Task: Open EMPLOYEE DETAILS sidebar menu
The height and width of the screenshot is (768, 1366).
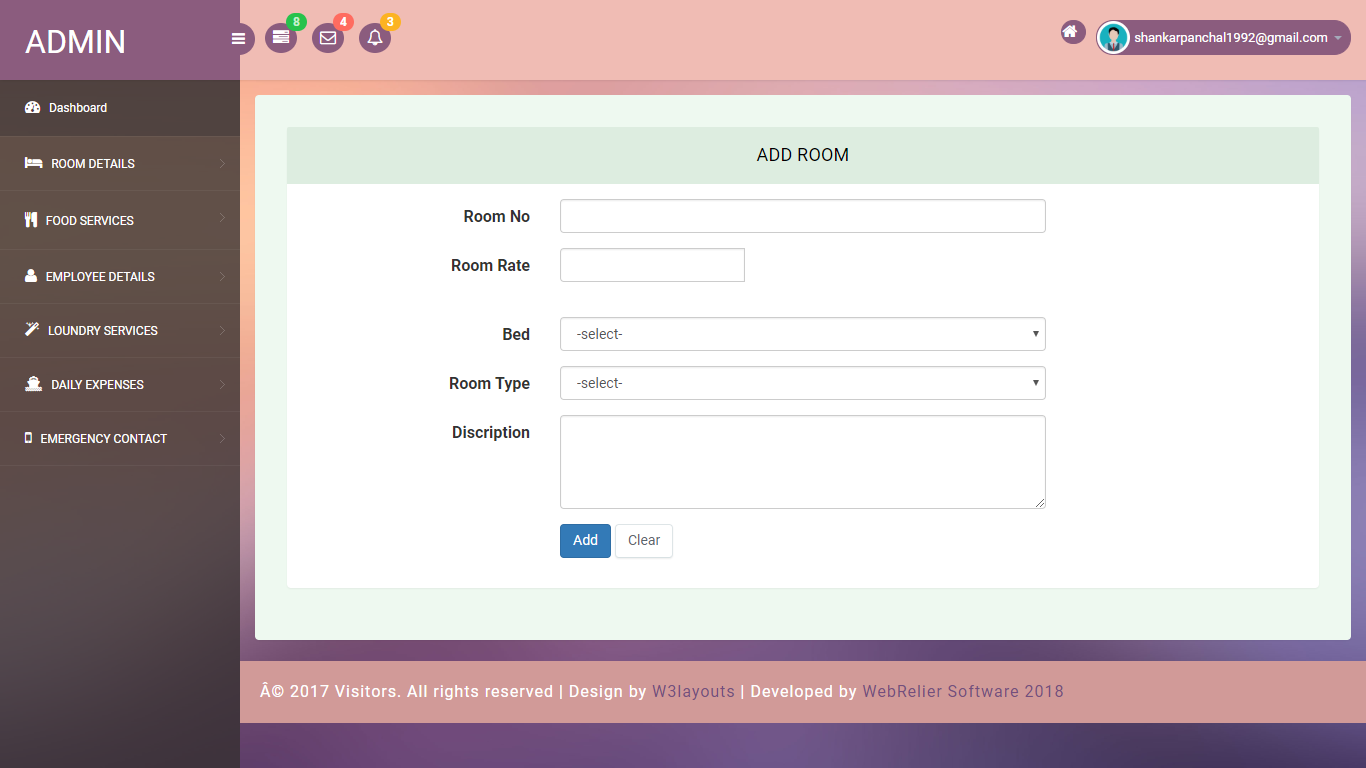Action: coord(120,277)
